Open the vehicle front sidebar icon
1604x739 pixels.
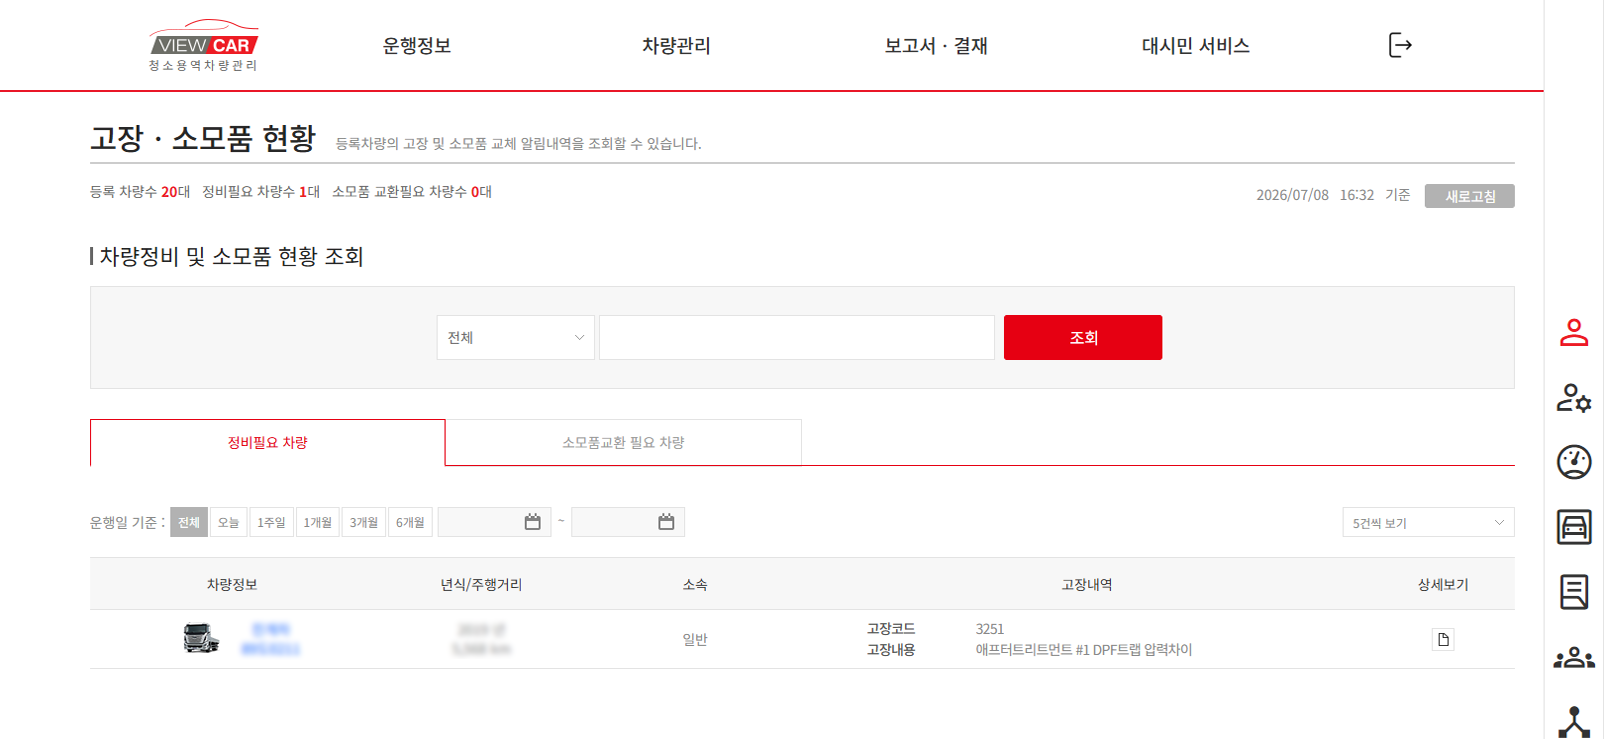click(1574, 527)
